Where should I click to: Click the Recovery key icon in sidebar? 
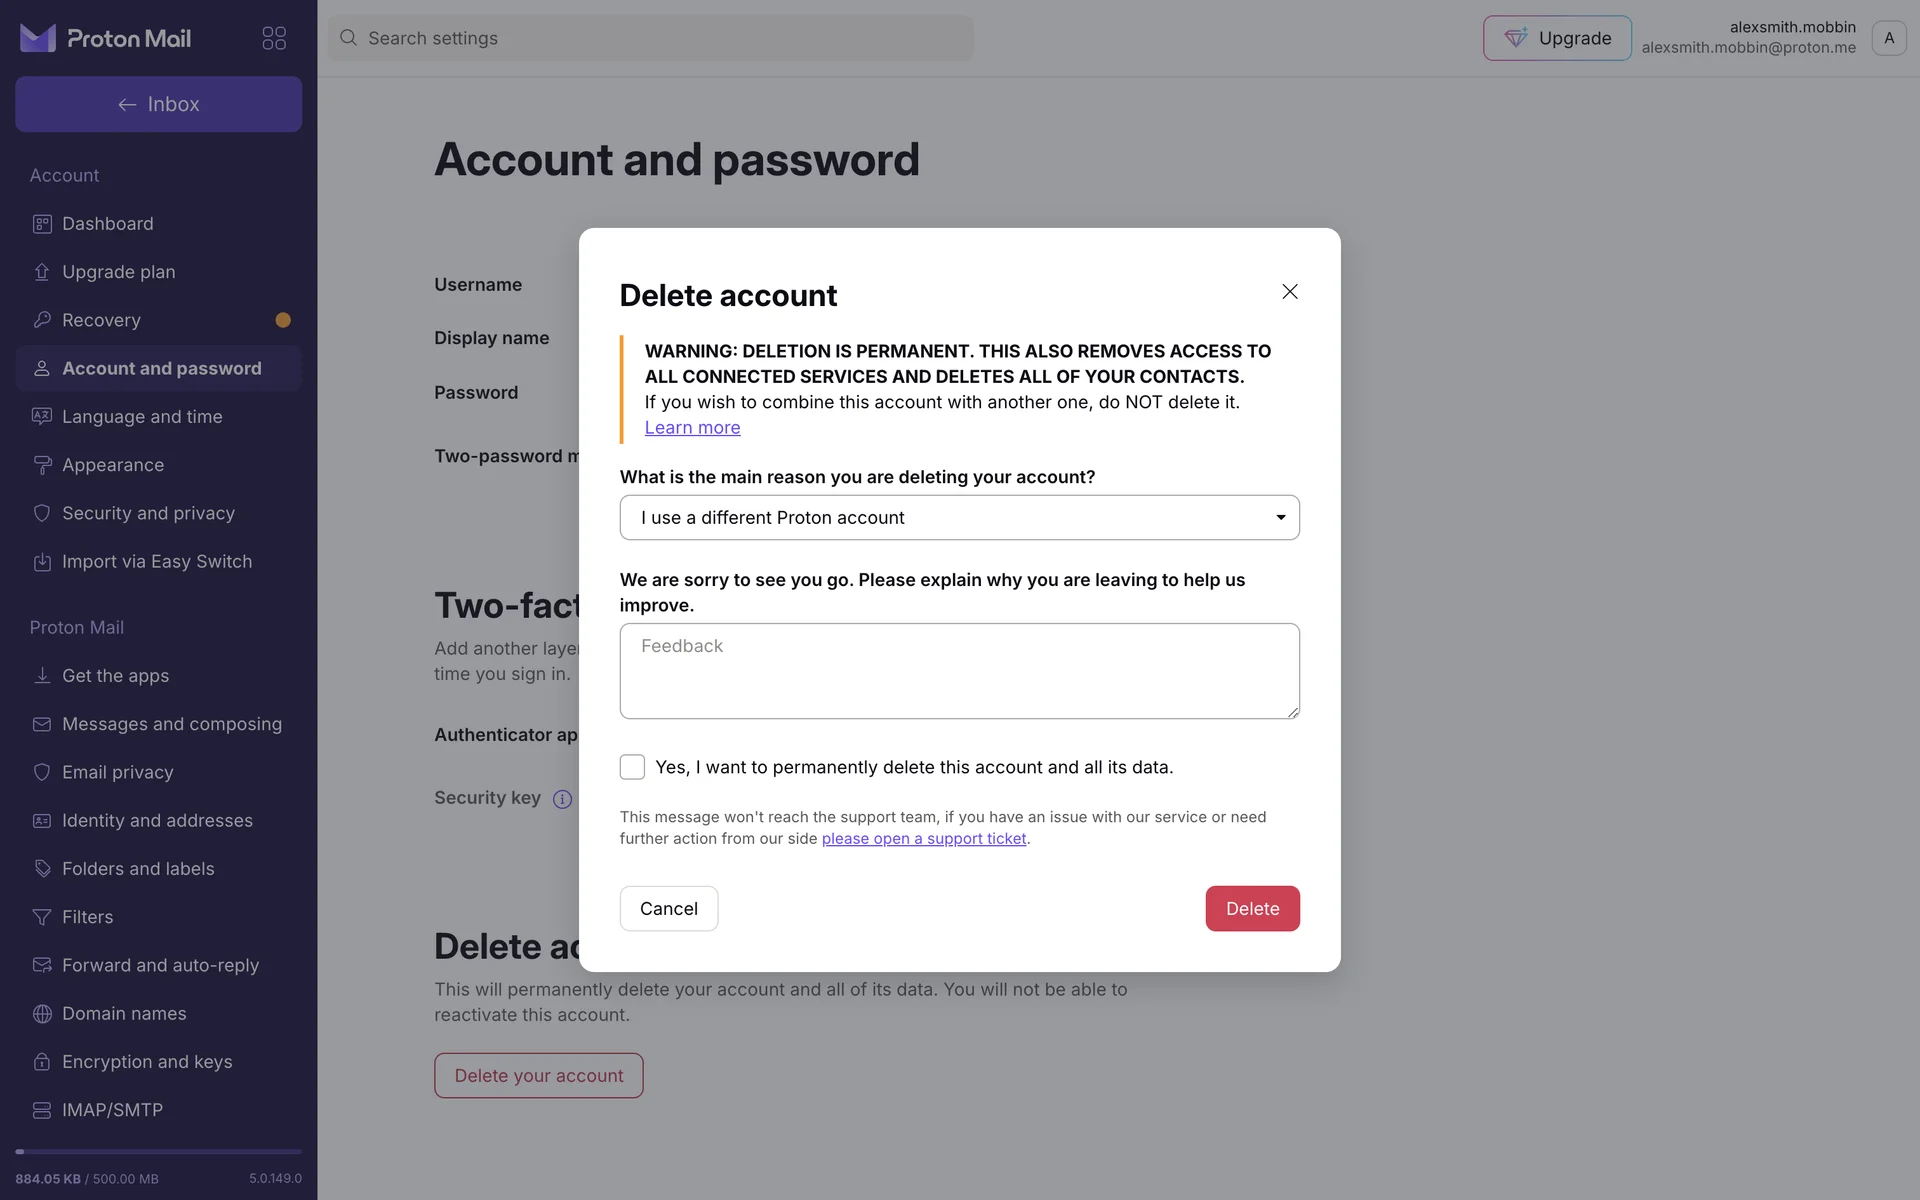(42, 320)
